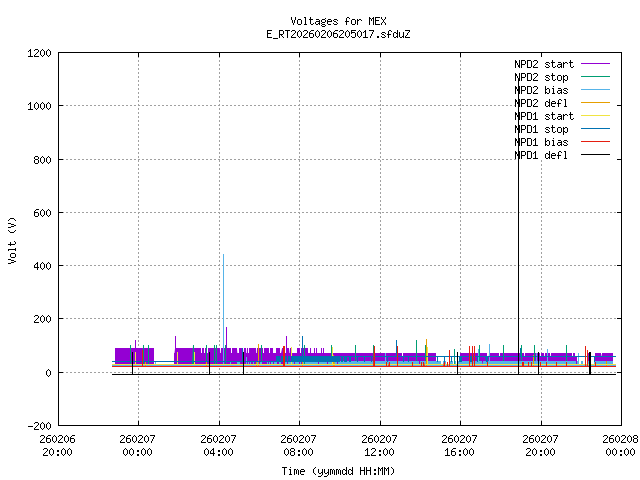Click the green NPD2 stop line sample
The width and height of the screenshot is (640, 480).
[596, 77]
